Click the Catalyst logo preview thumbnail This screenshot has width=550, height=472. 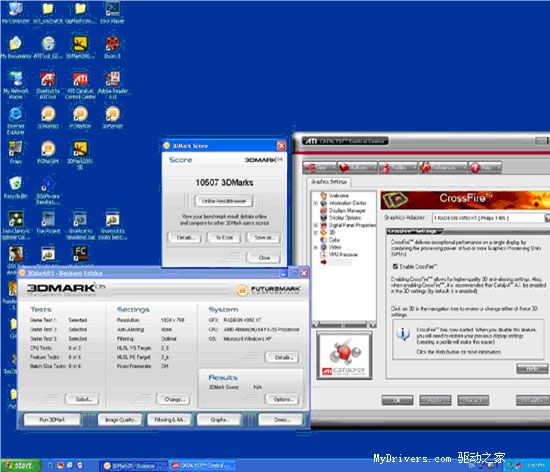tap(344, 355)
